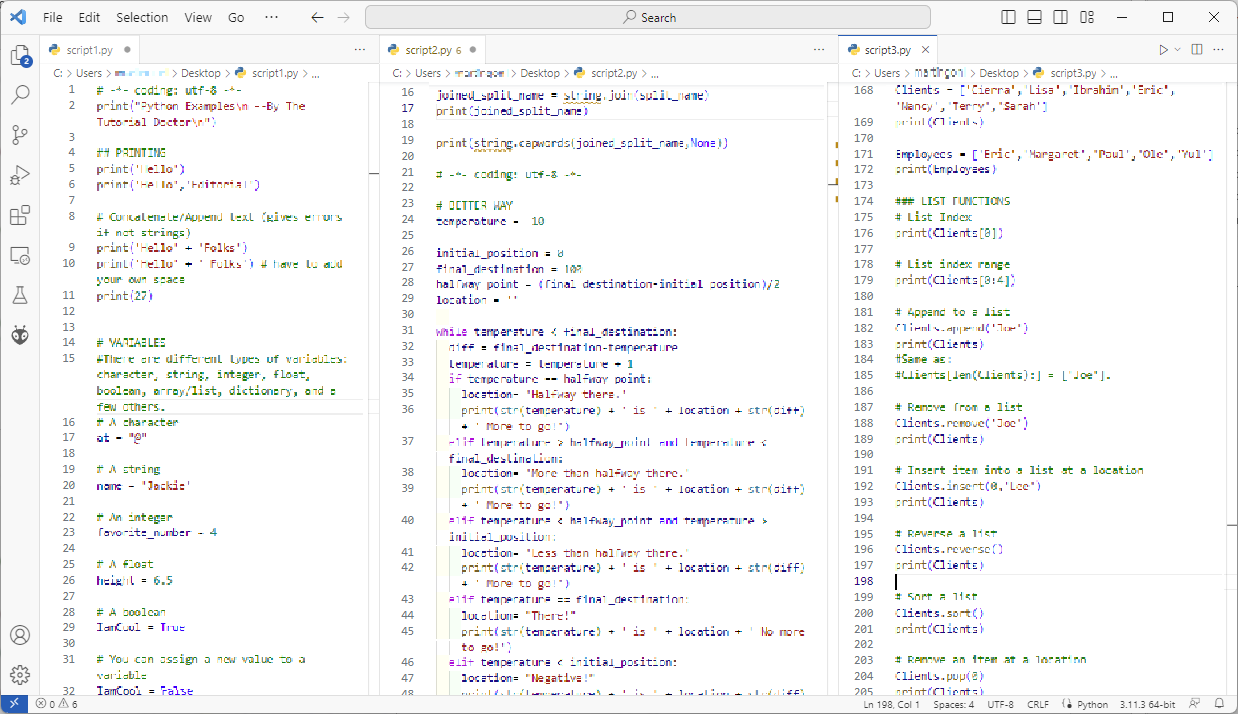Open the UTF-8 encoding selector

click(x=1000, y=704)
